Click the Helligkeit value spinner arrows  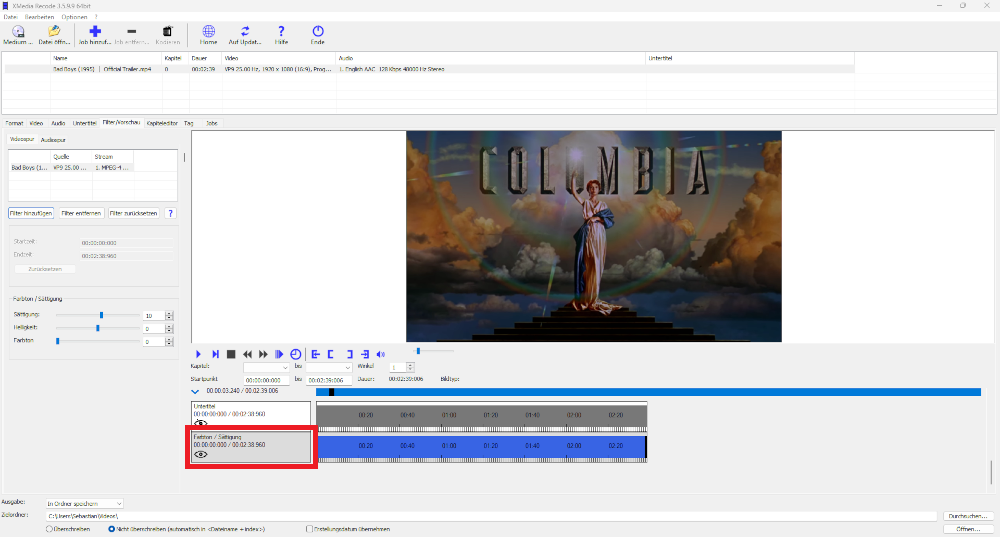(x=169, y=328)
